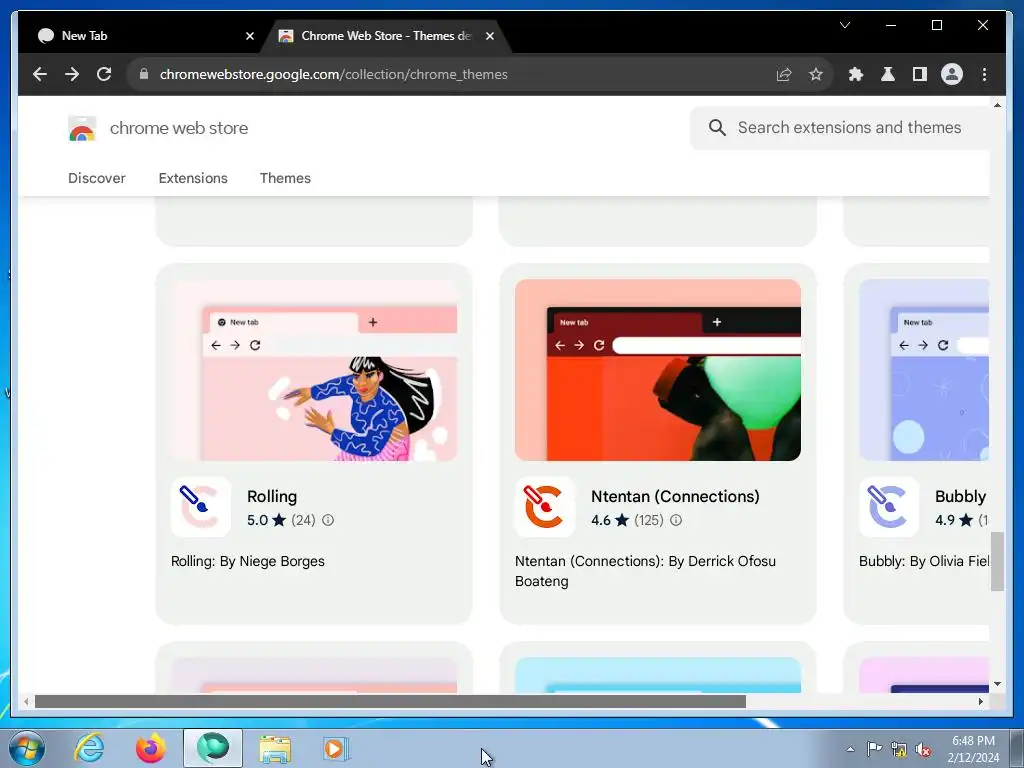Click the Action Center flag icon
The width and height of the screenshot is (1024, 768).
874,749
